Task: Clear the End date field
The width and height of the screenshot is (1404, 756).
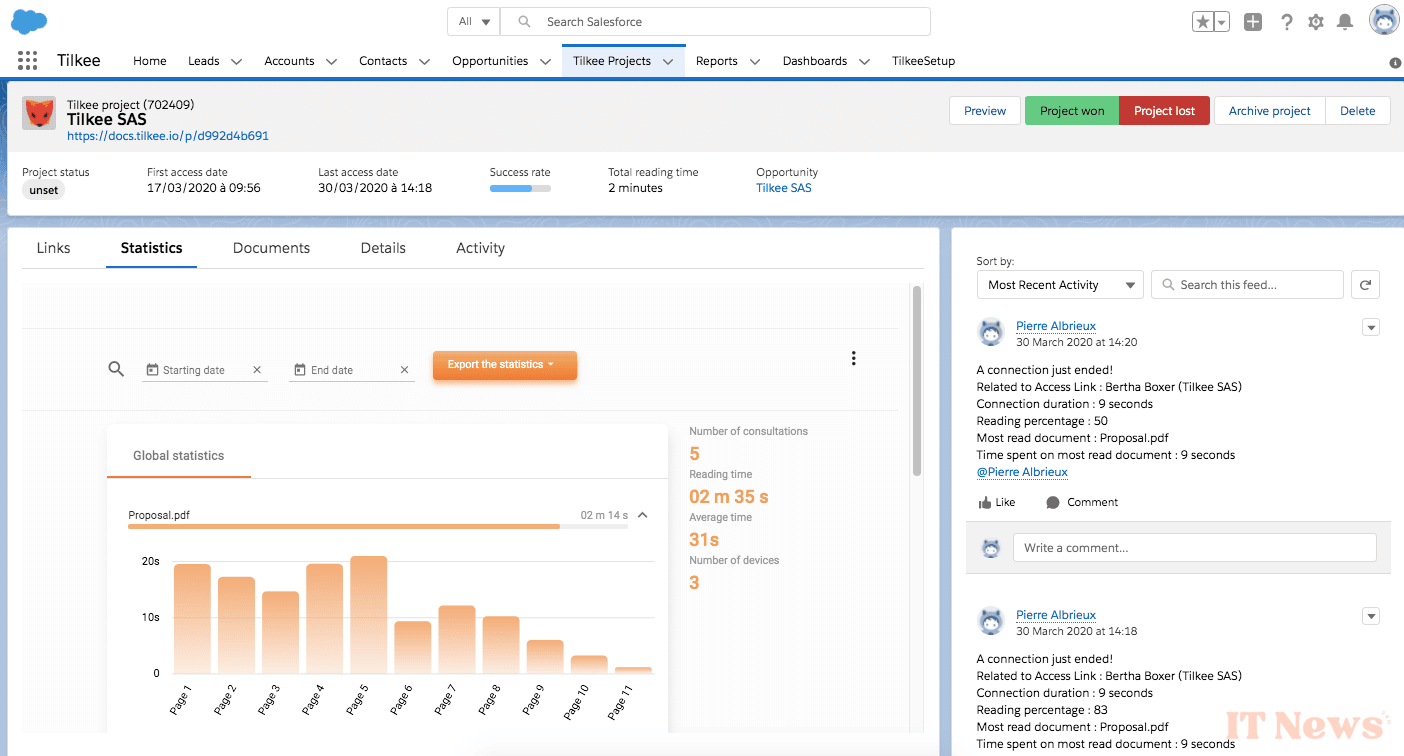Action: [x=404, y=370]
